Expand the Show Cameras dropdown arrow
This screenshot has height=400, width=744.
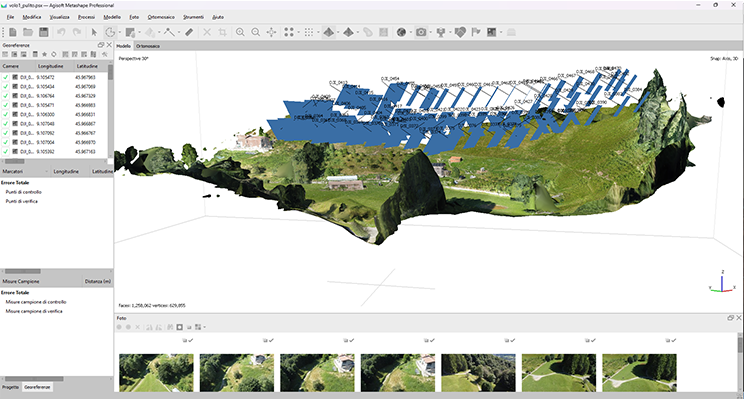pos(430,32)
